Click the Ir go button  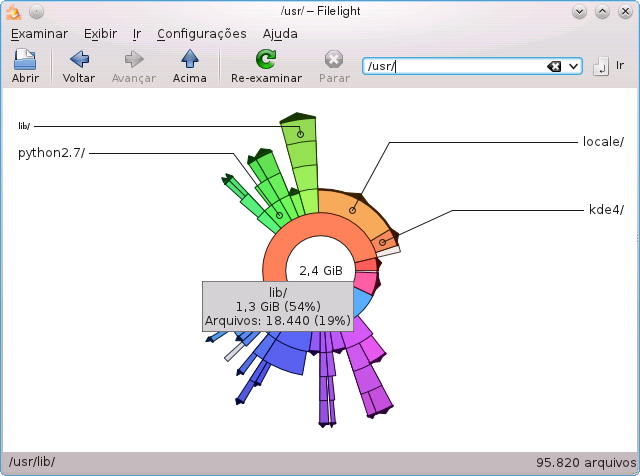pos(609,66)
